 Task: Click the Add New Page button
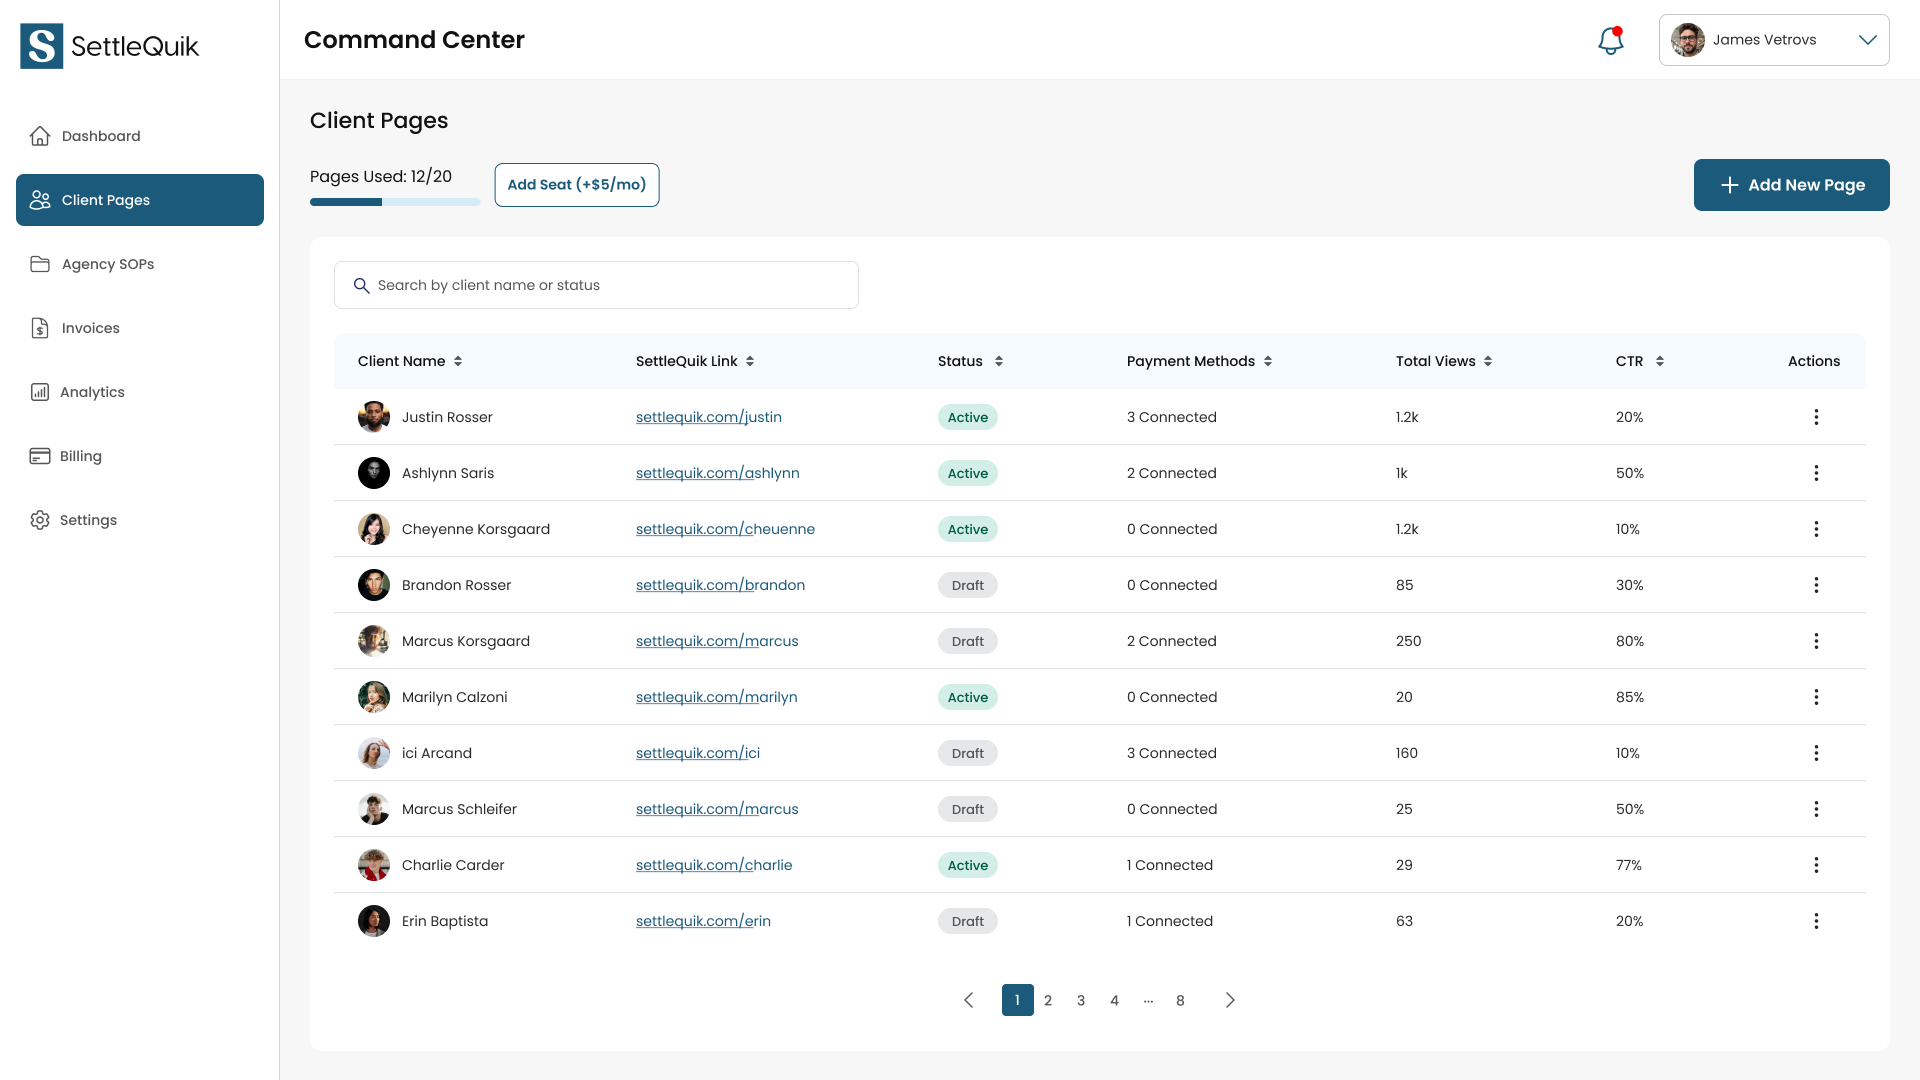click(x=1791, y=185)
